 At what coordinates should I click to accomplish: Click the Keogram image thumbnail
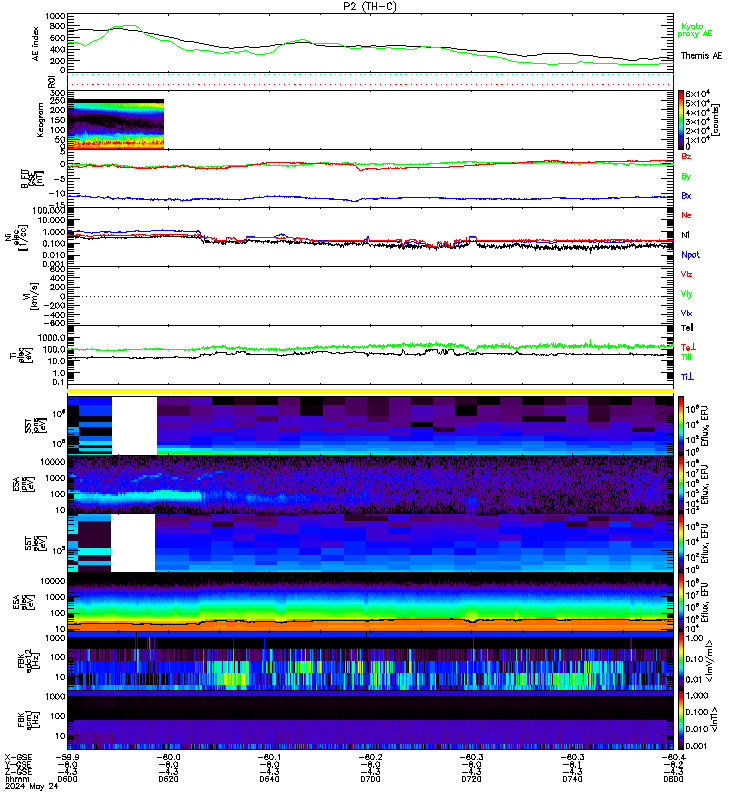[116, 124]
